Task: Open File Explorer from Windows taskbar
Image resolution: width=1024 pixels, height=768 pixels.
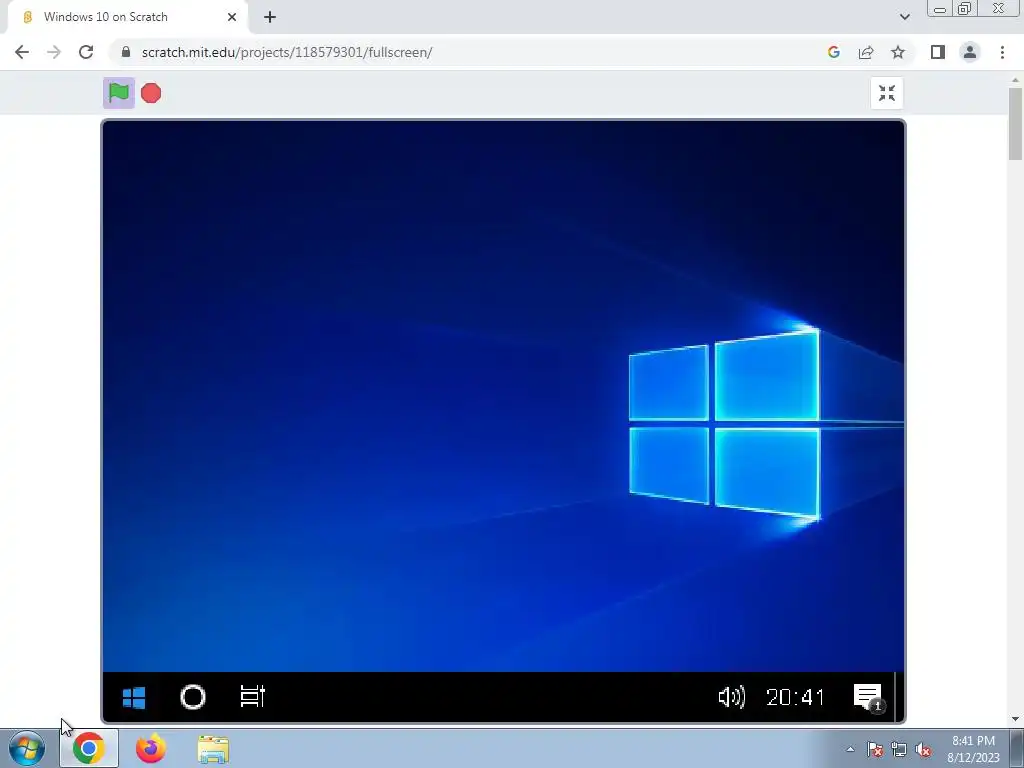Action: click(x=213, y=749)
